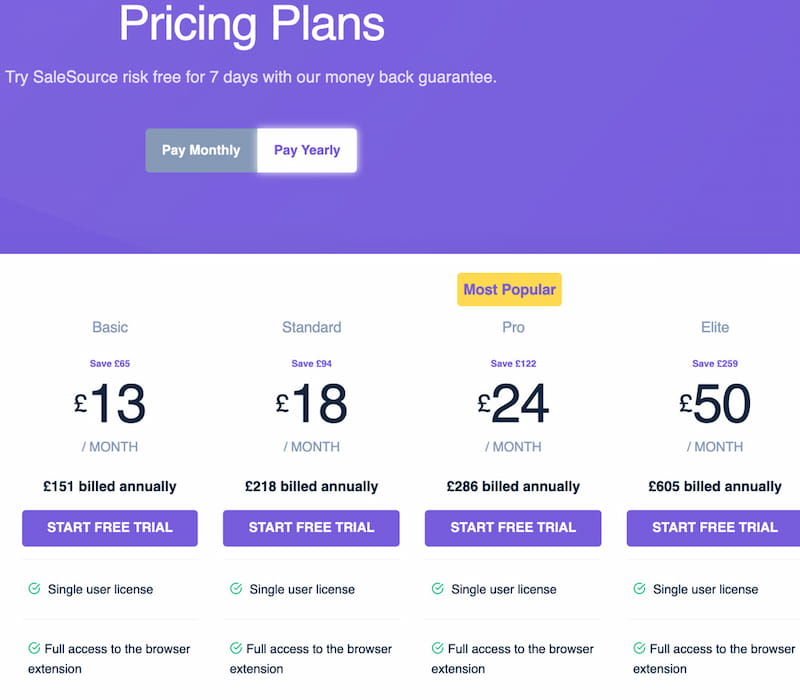800x700 pixels.
Task: Click Standard plan browser extension checkmark icon
Action: [236, 648]
